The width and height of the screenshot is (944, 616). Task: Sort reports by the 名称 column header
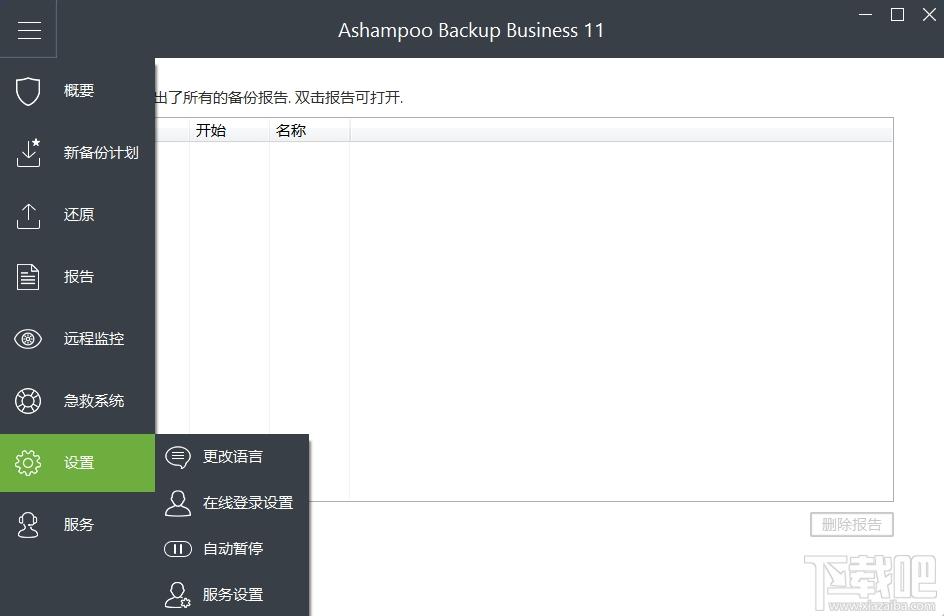point(309,130)
